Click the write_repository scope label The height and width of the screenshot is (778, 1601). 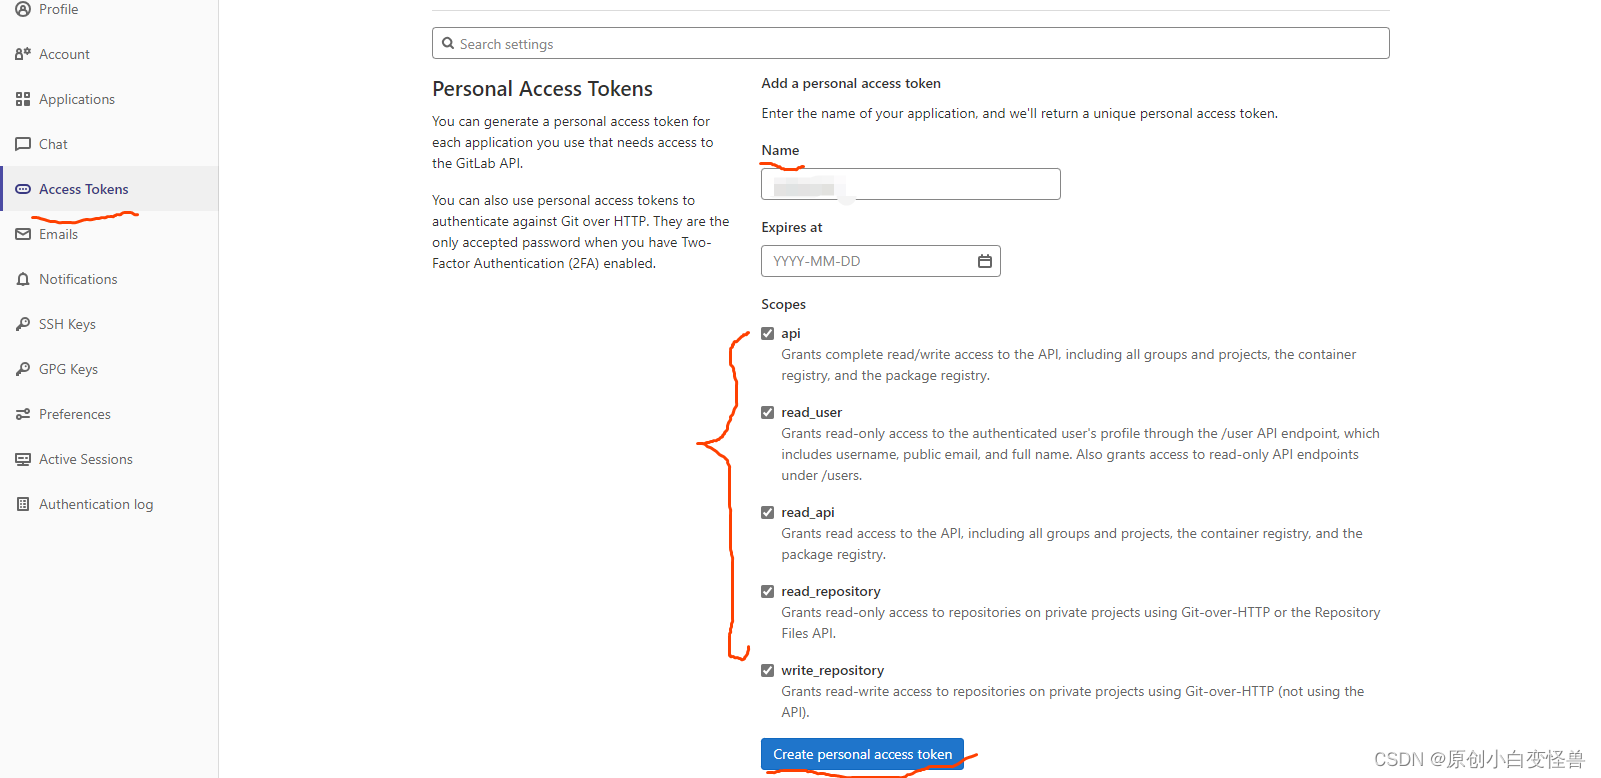point(833,670)
